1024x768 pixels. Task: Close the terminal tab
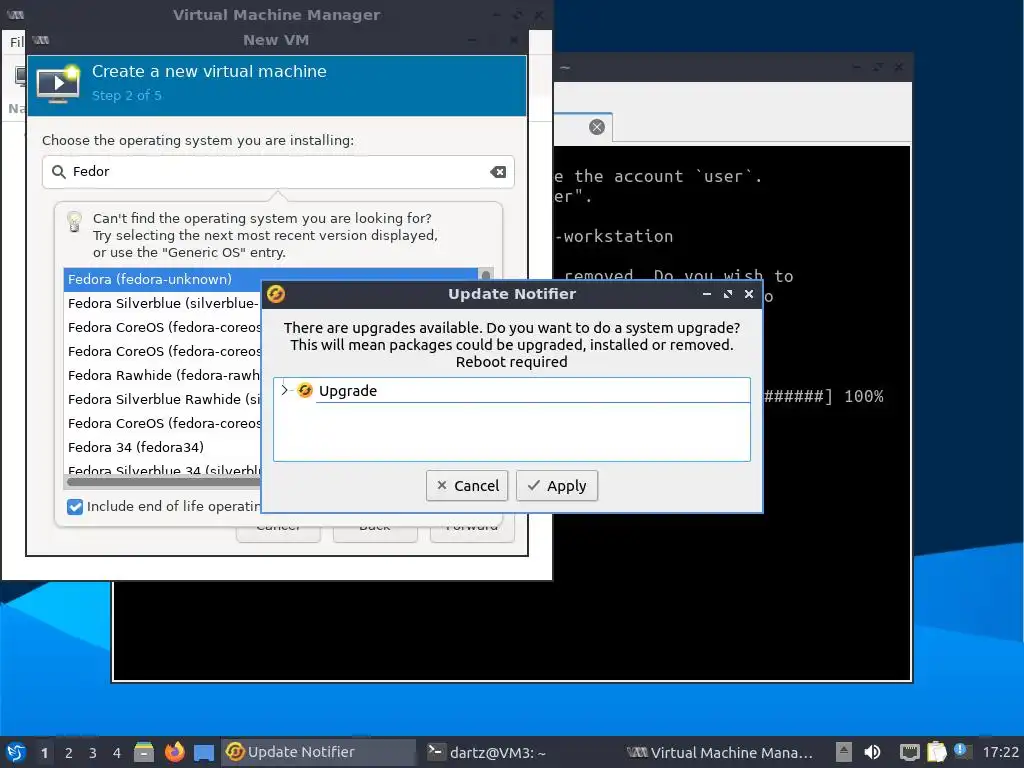click(596, 127)
